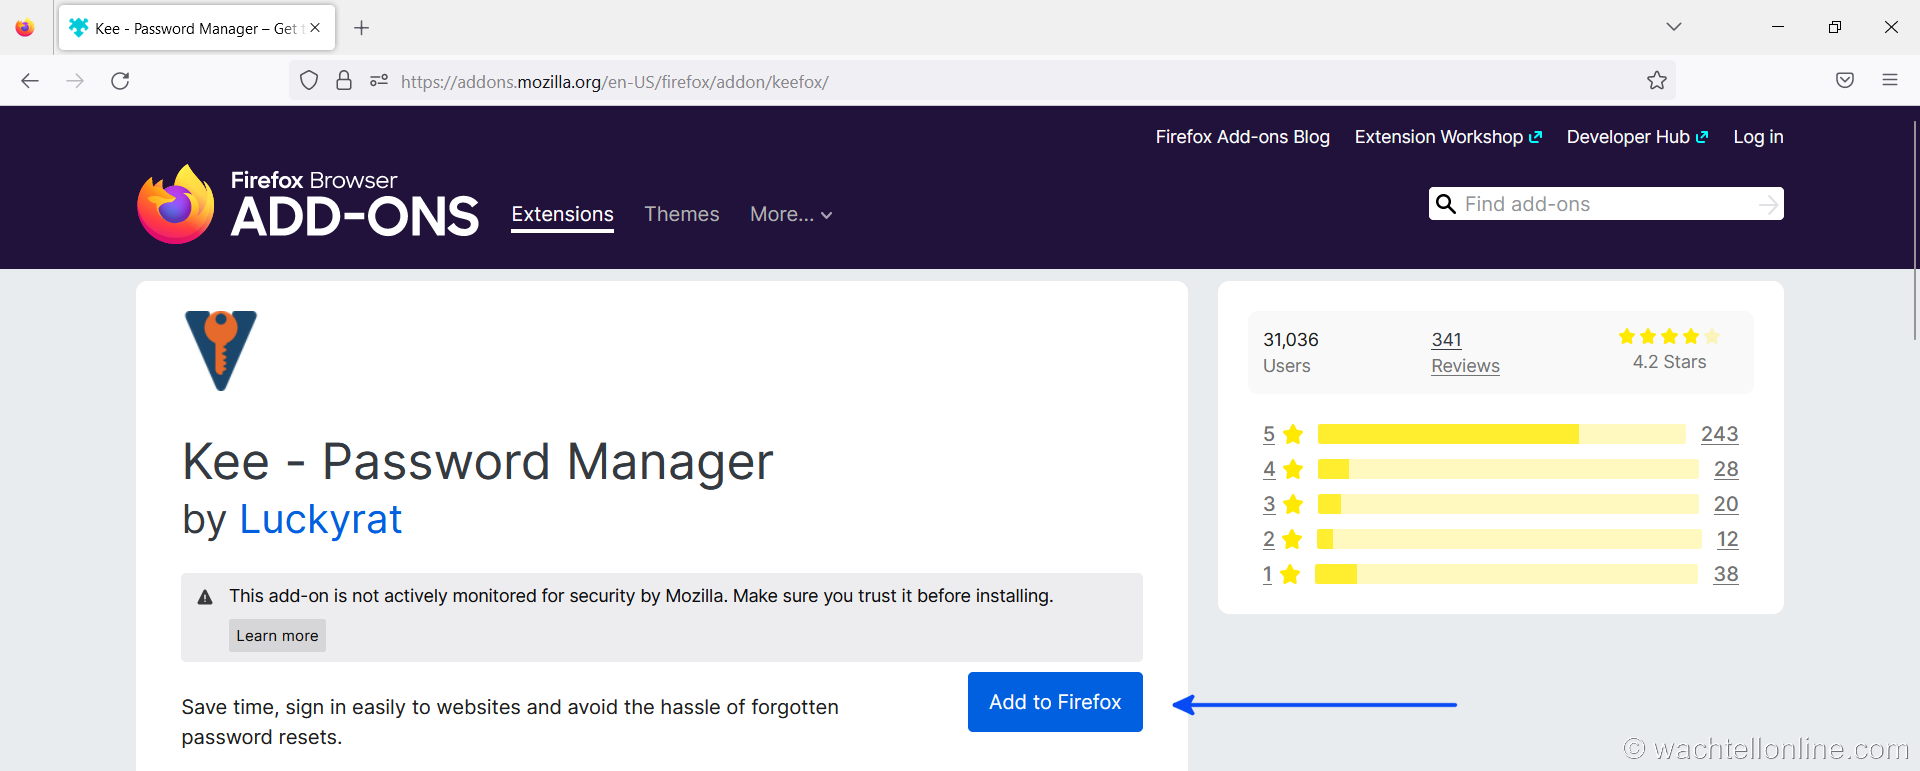
Task: Open the Firefox hamburger application menu
Action: (1889, 81)
